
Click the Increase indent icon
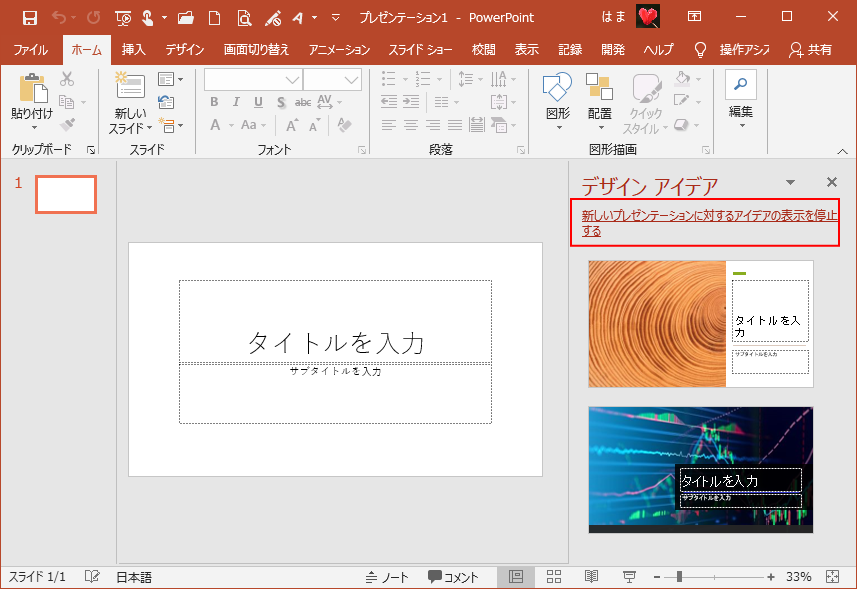coord(410,102)
